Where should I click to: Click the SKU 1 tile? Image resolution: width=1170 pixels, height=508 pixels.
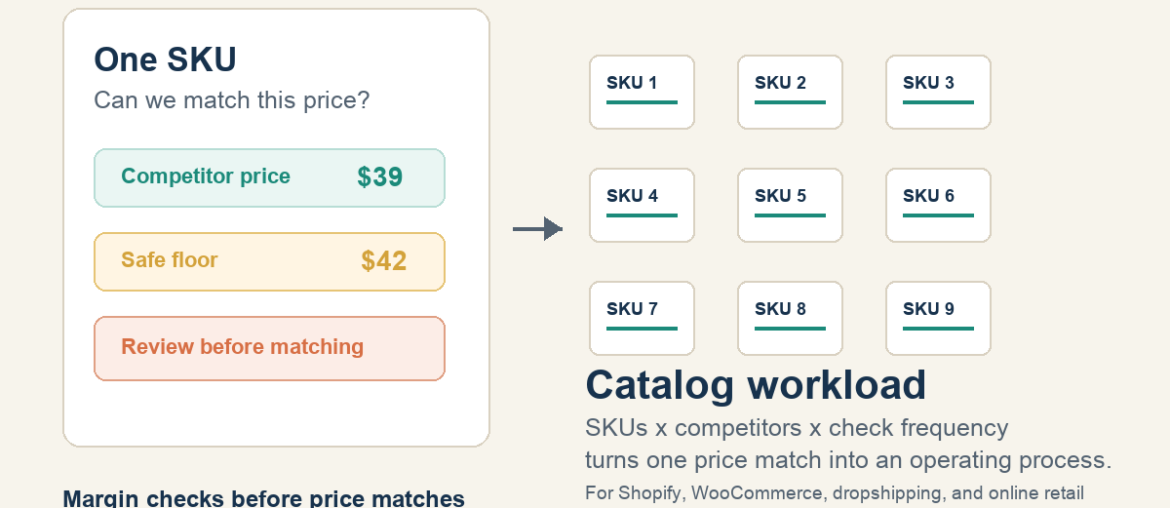[x=642, y=92]
